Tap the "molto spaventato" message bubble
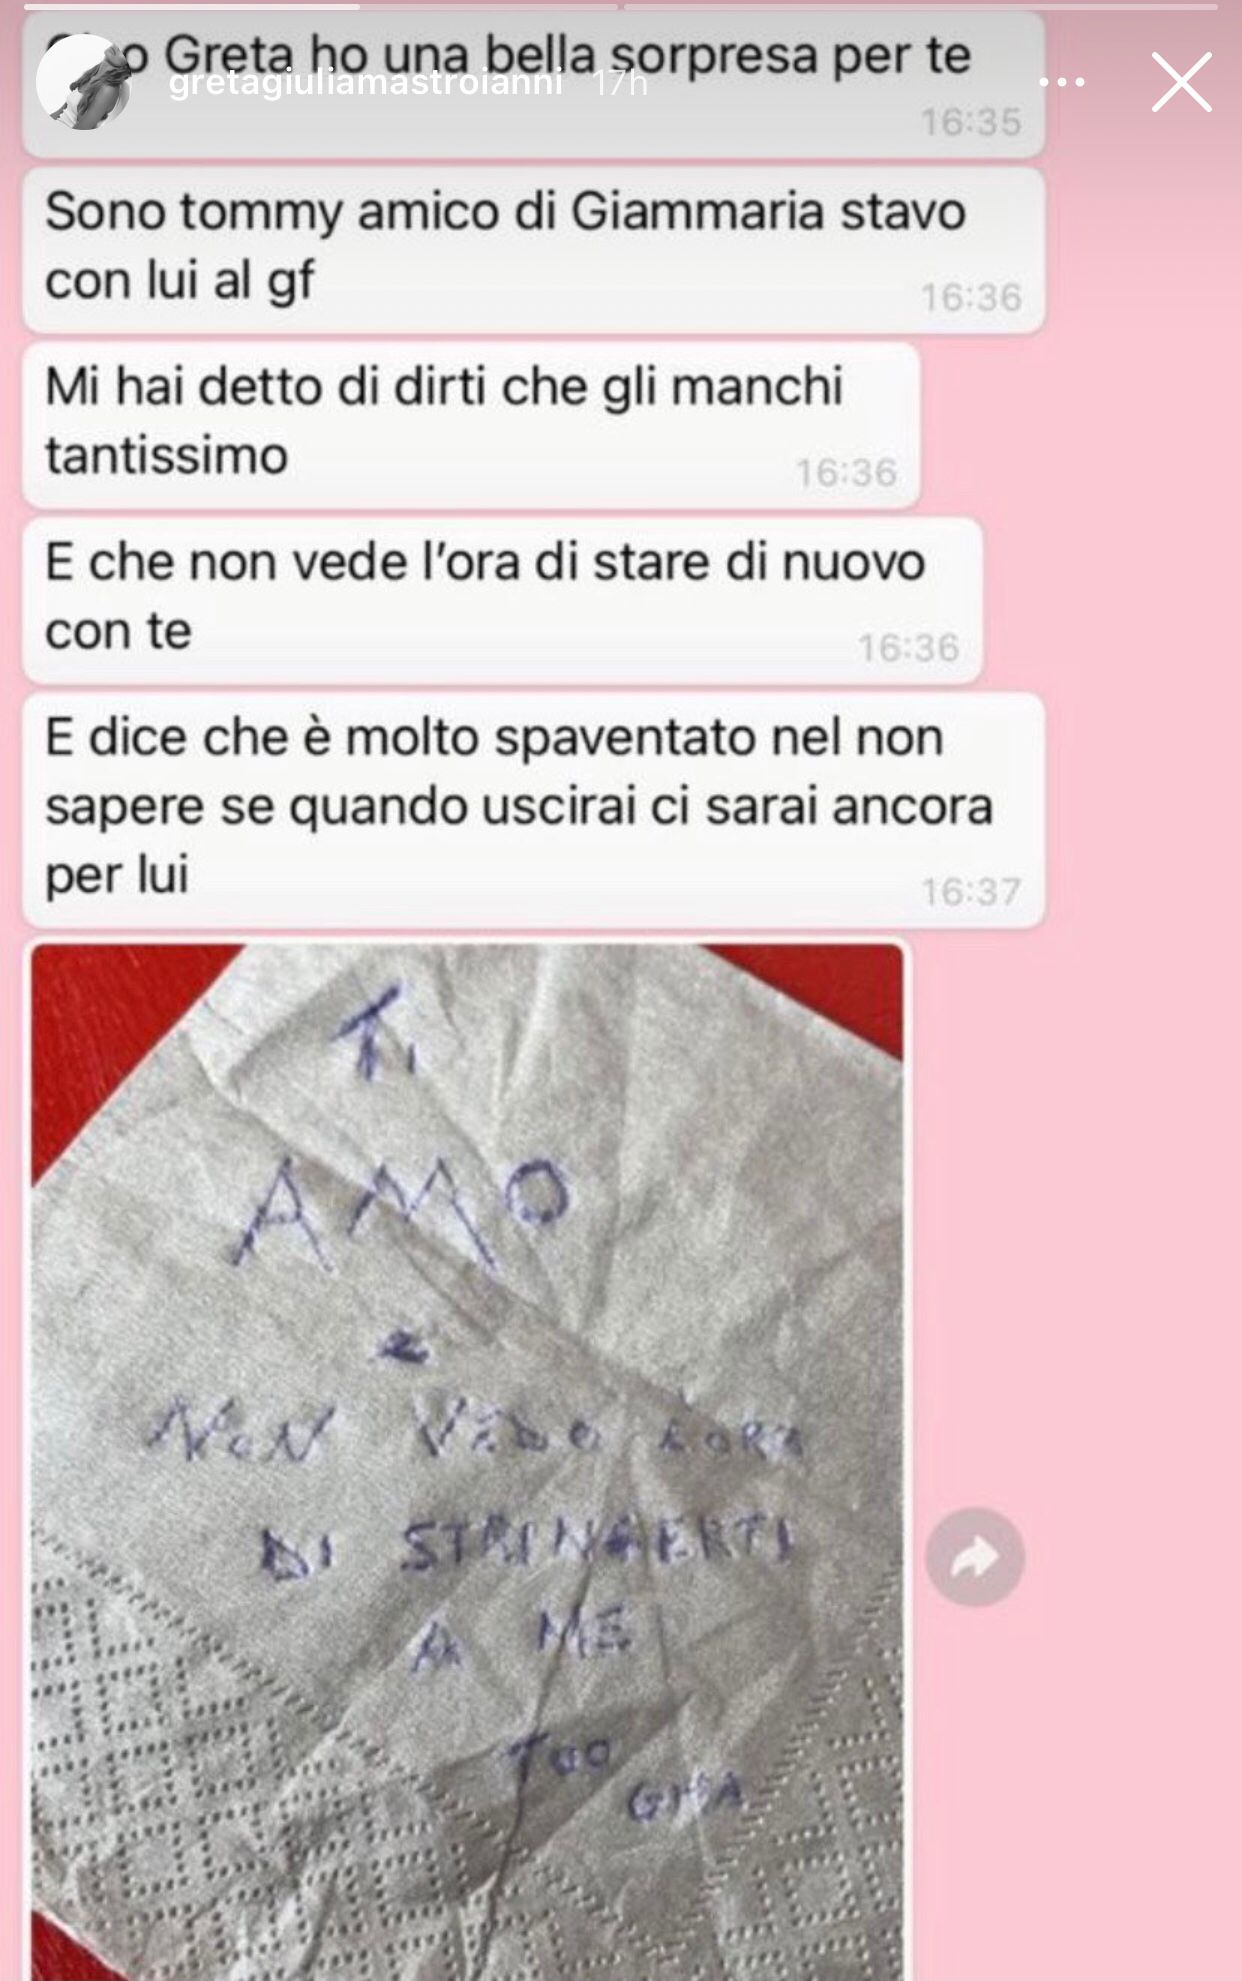1242x1981 pixels. (x=534, y=810)
